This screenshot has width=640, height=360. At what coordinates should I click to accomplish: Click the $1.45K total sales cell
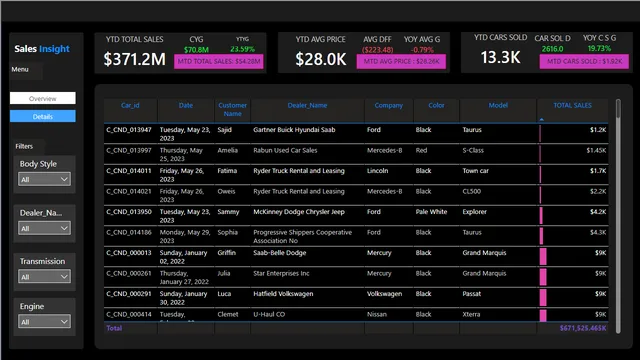click(x=596, y=150)
